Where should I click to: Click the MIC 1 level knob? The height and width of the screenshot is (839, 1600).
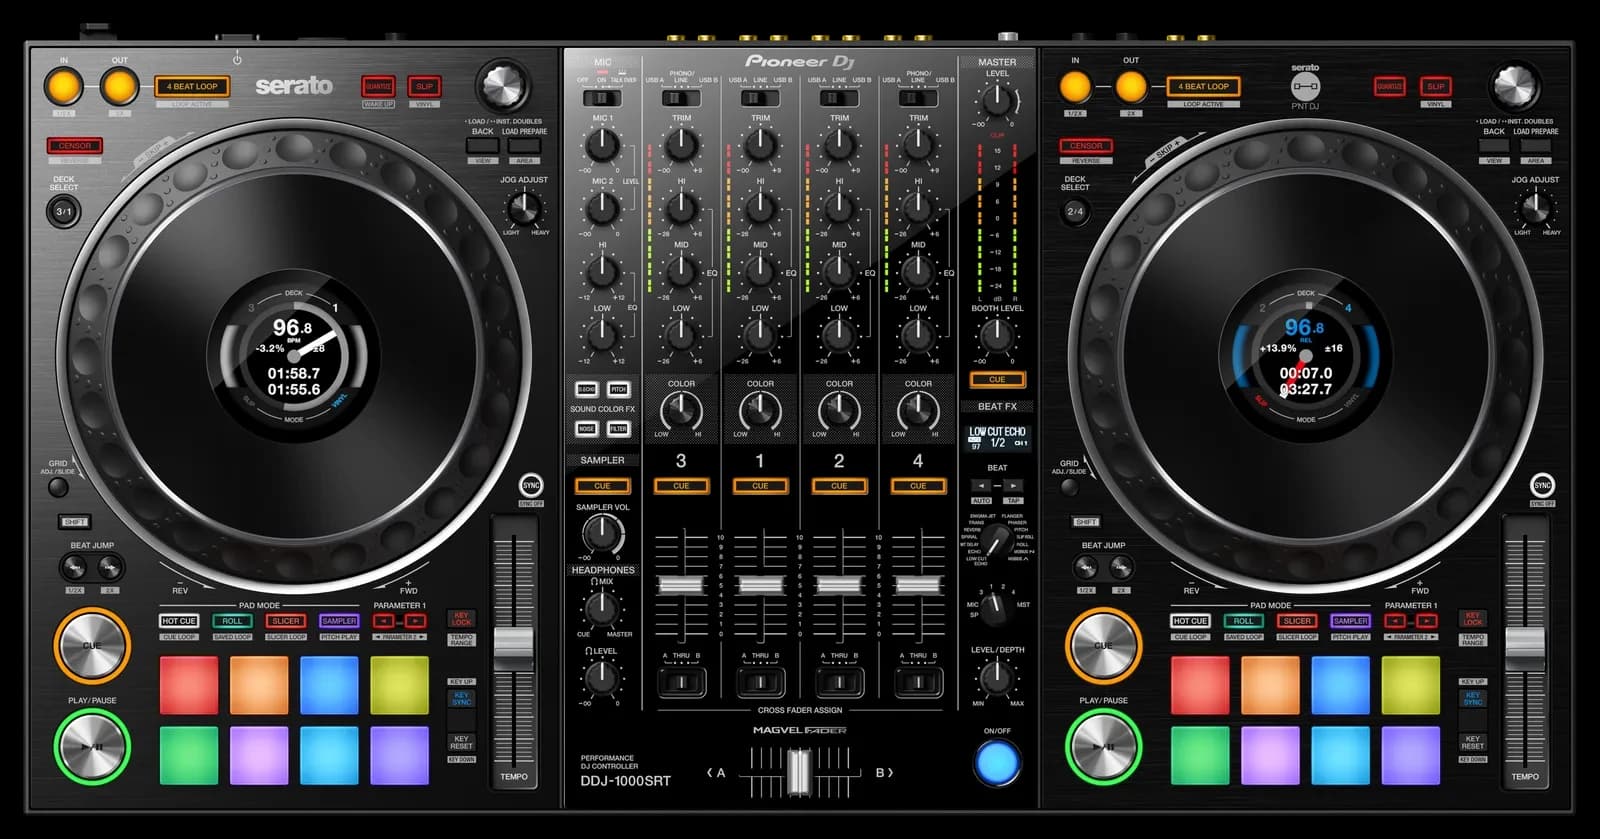tap(602, 146)
